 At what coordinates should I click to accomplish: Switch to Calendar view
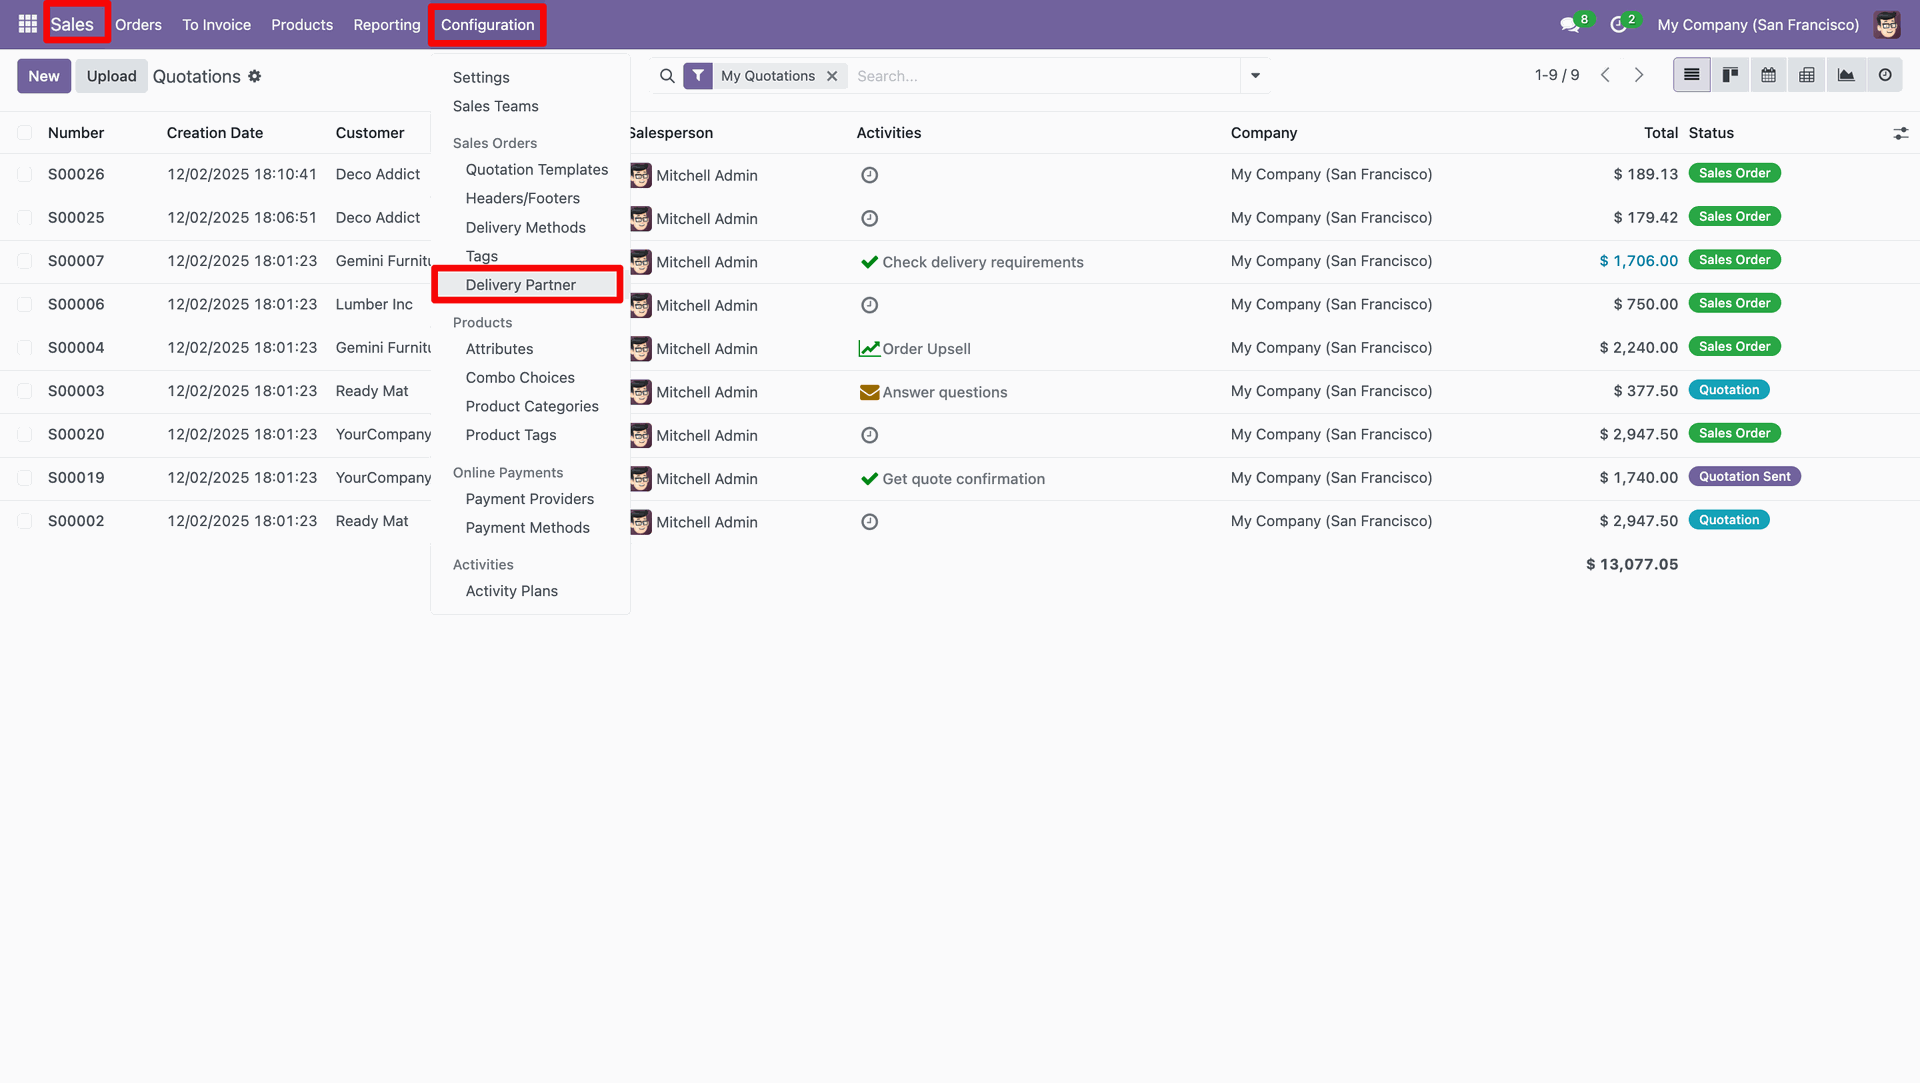1768,75
